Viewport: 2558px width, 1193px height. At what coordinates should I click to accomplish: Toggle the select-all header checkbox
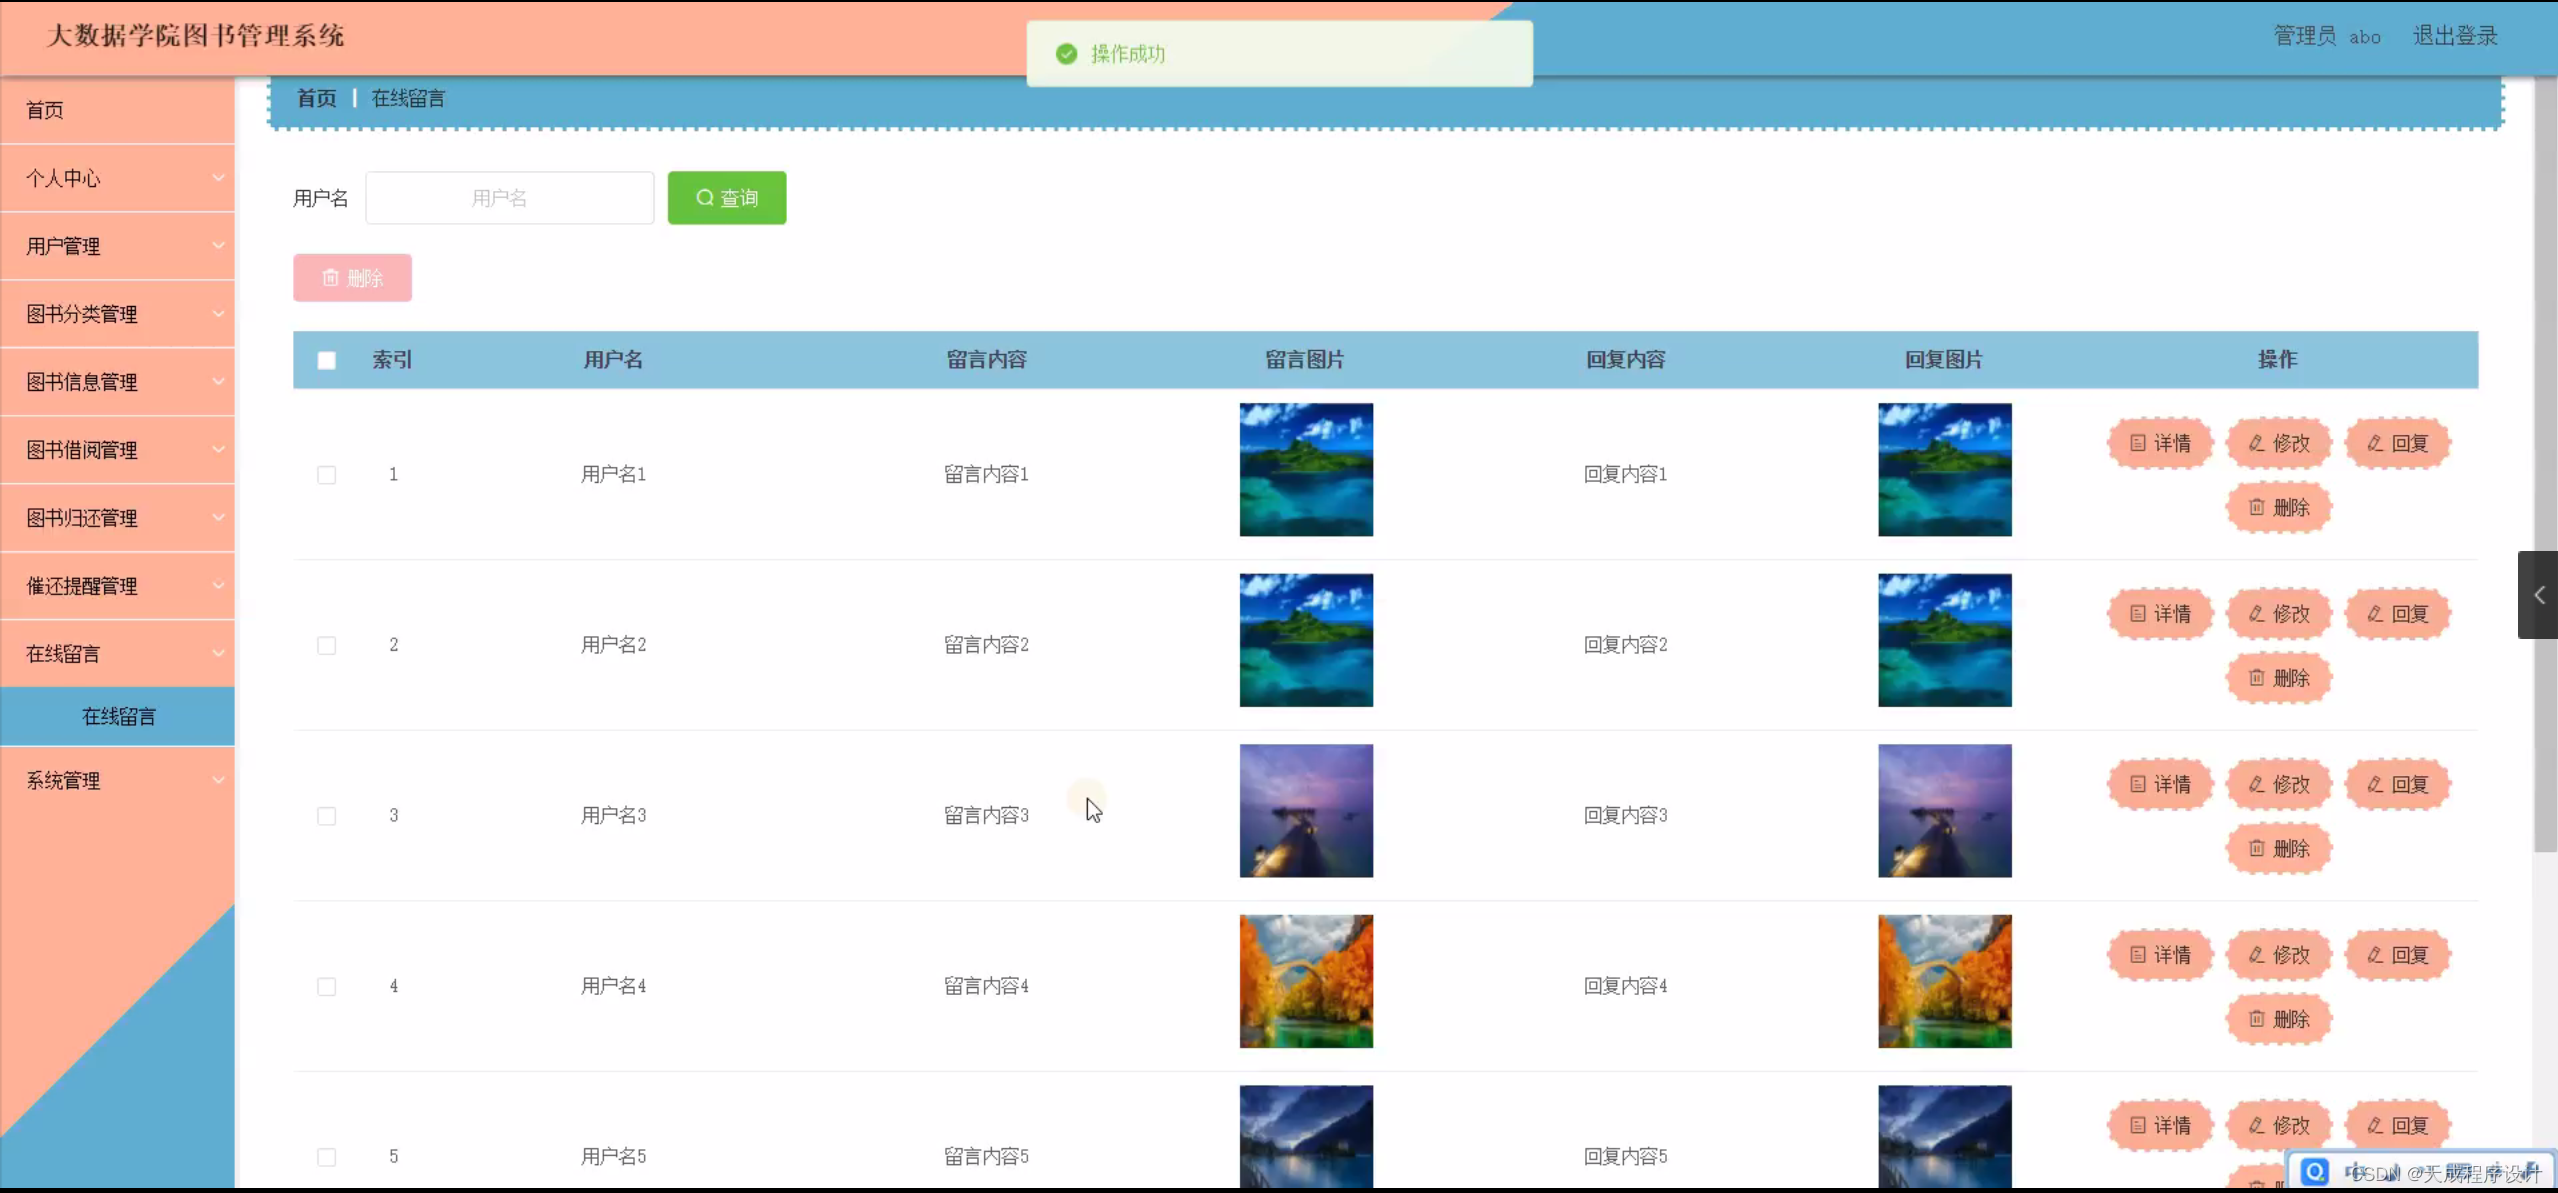tap(327, 360)
